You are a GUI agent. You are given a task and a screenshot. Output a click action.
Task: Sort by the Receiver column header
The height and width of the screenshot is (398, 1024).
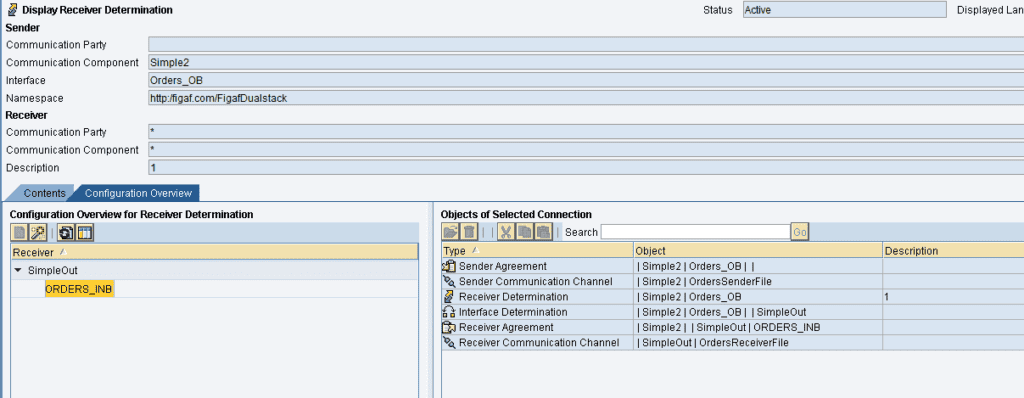pyautogui.click(x=214, y=252)
